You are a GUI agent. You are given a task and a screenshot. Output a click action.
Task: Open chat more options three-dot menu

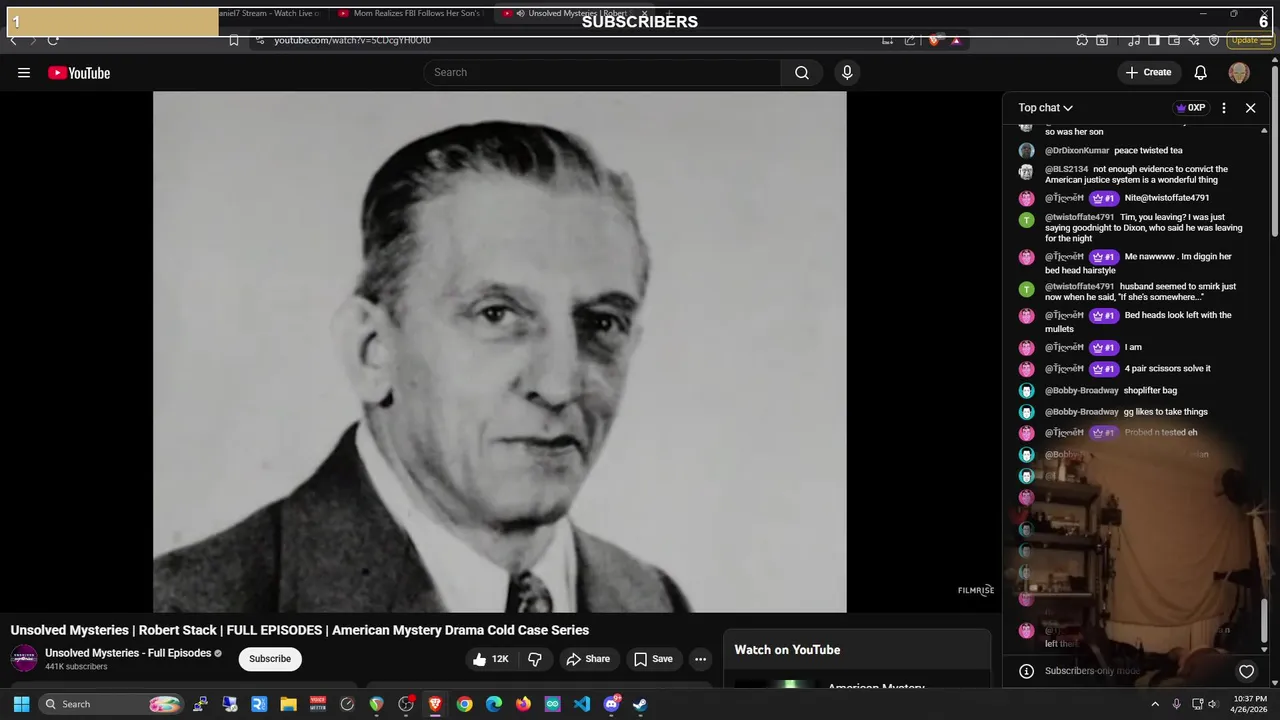coord(1224,108)
